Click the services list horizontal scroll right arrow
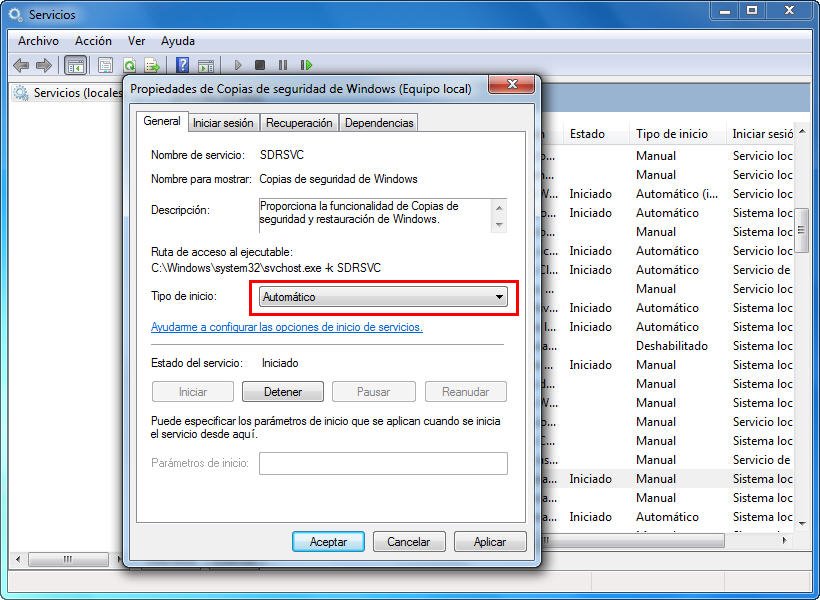Image resolution: width=820 pixels, height=600 pixels. (x=784, y=540)
